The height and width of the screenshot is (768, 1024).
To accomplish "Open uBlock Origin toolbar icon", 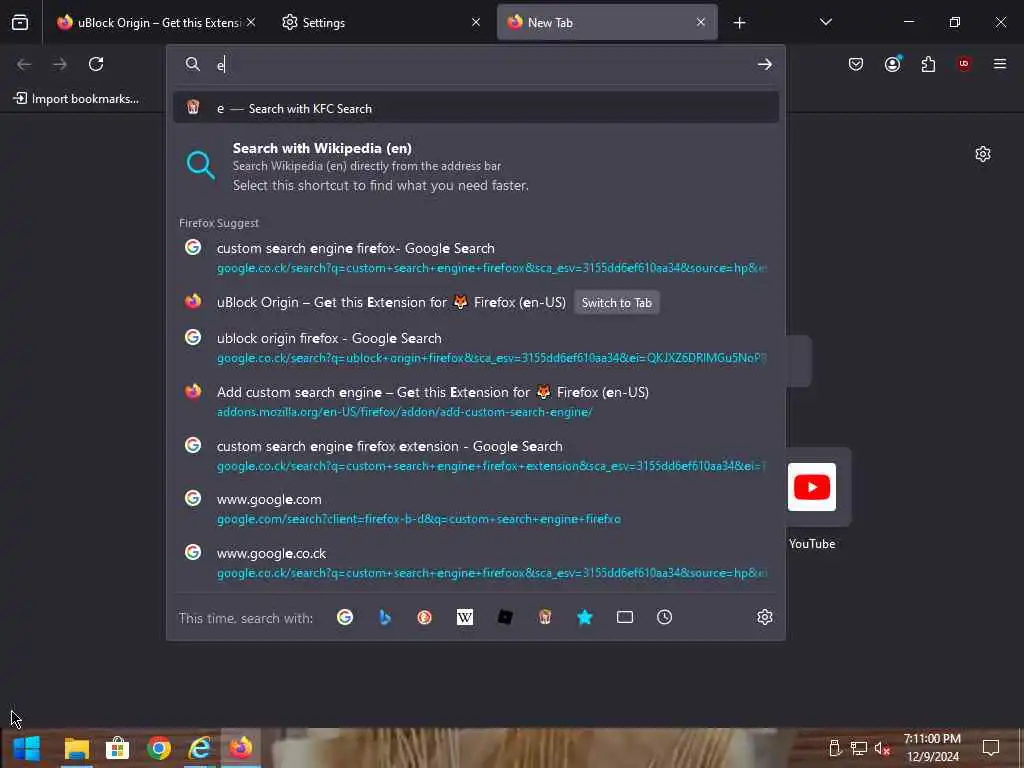I will pos(964,64).
